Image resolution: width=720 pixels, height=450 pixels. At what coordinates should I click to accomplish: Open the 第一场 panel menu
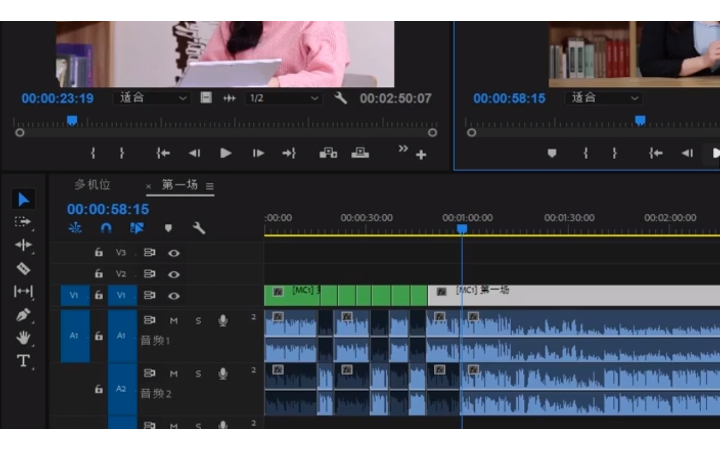[x=210, y=186]
